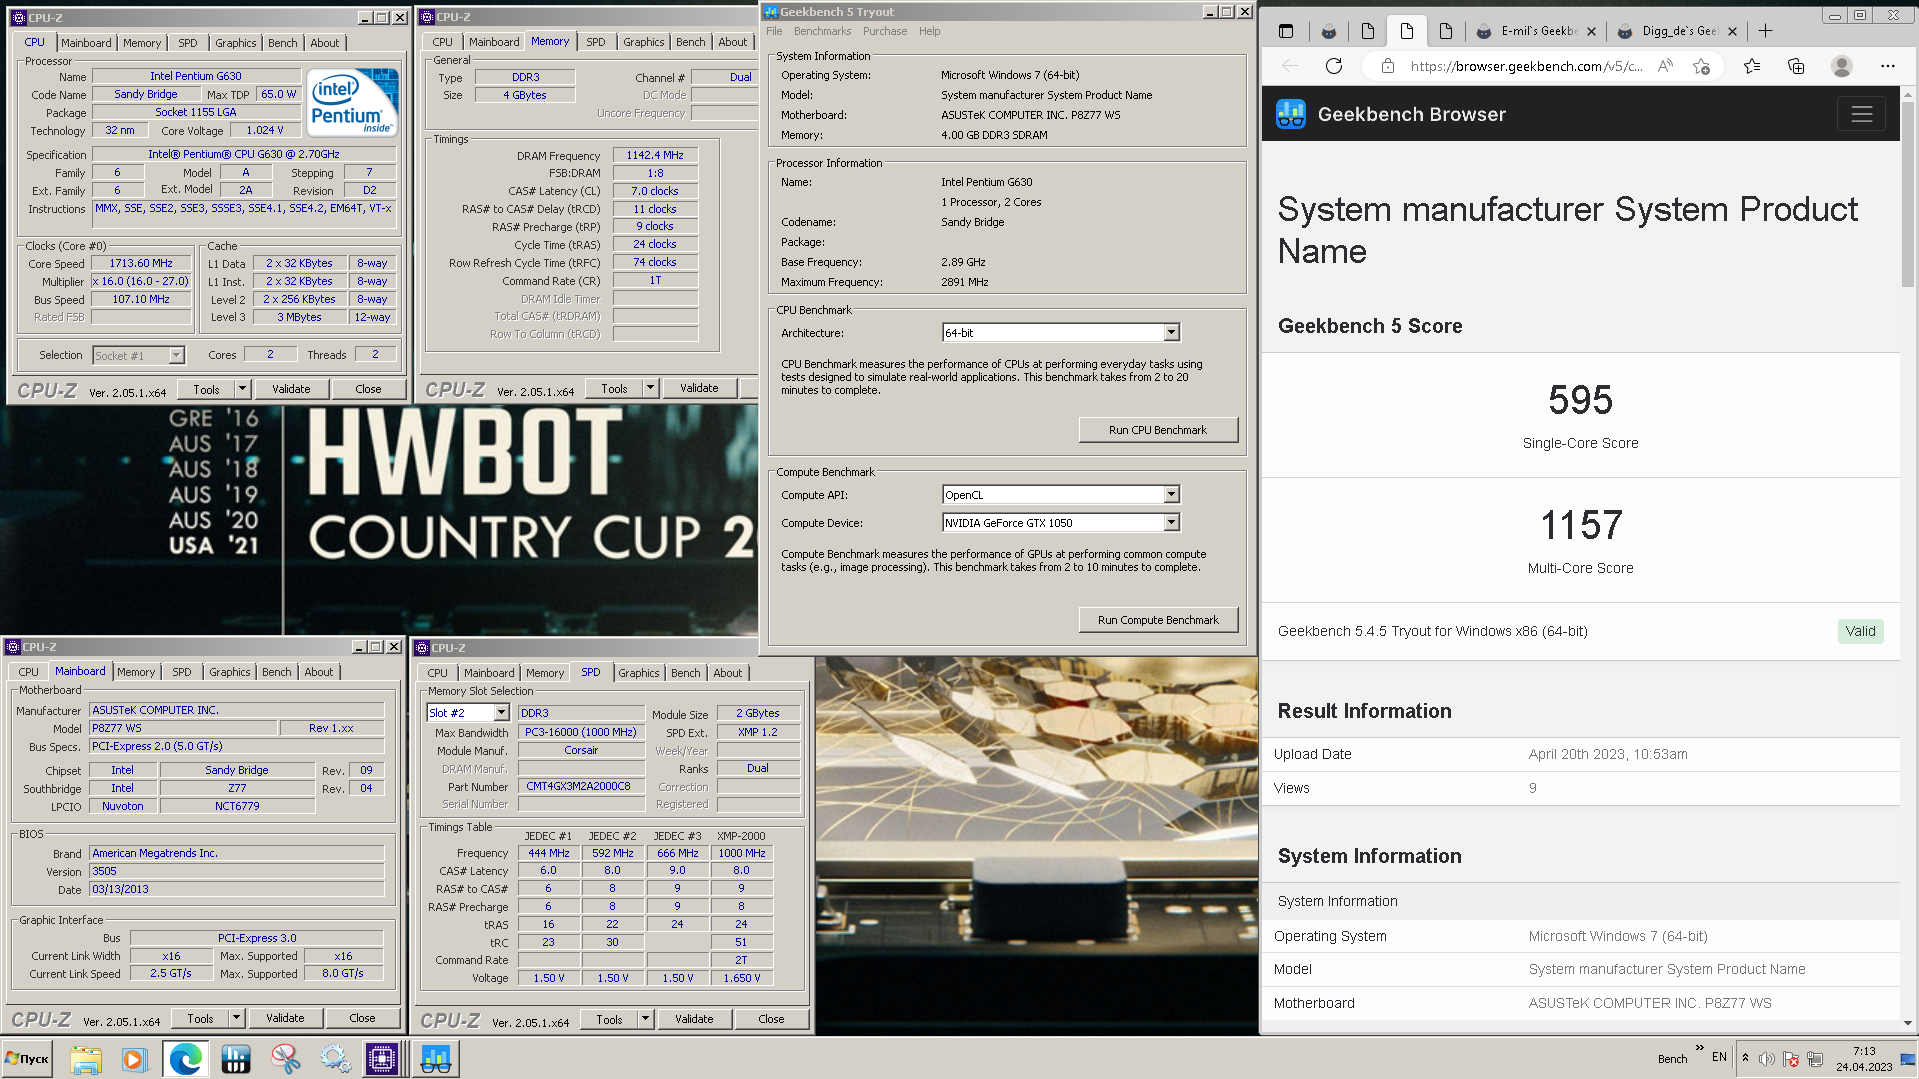Viewport: 1919px width, 1079px height.
Task: Click the 1157 multi-core score value
Action: point(1580,525)
